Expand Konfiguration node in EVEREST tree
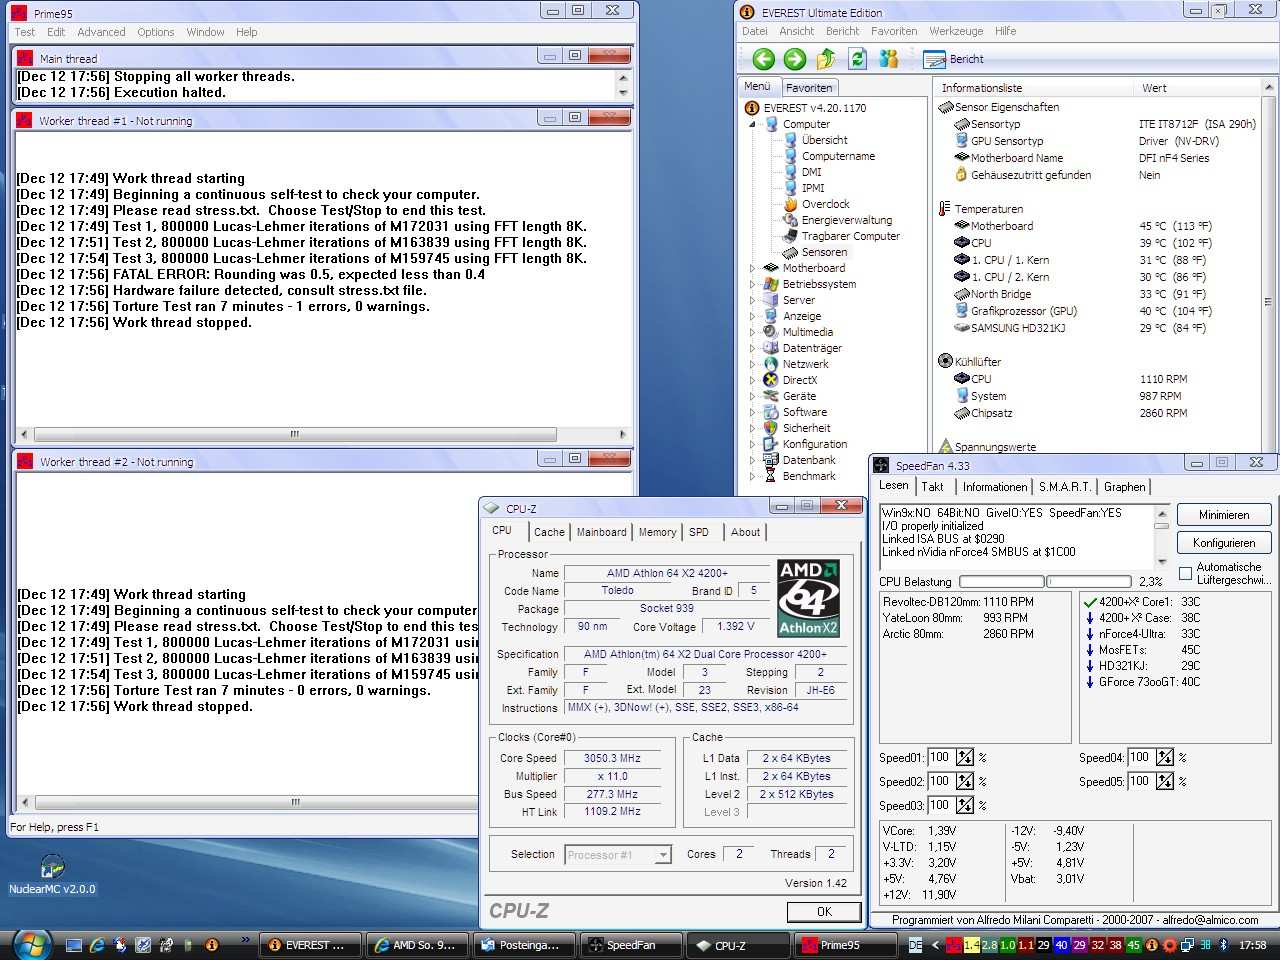This screenshot has height=960, width=1280. coord(753,444)
